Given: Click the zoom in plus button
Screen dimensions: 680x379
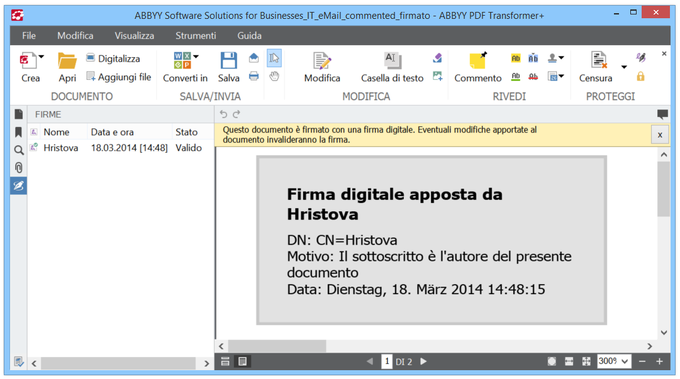Looking at the screenshot, I should tap(659, 361).
